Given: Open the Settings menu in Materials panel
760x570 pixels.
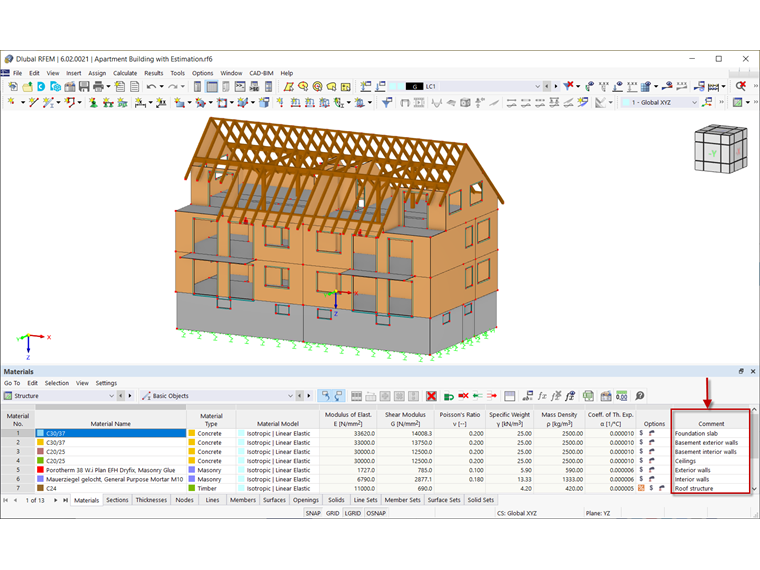Looking at the screenshot, I should click(106, 383).
